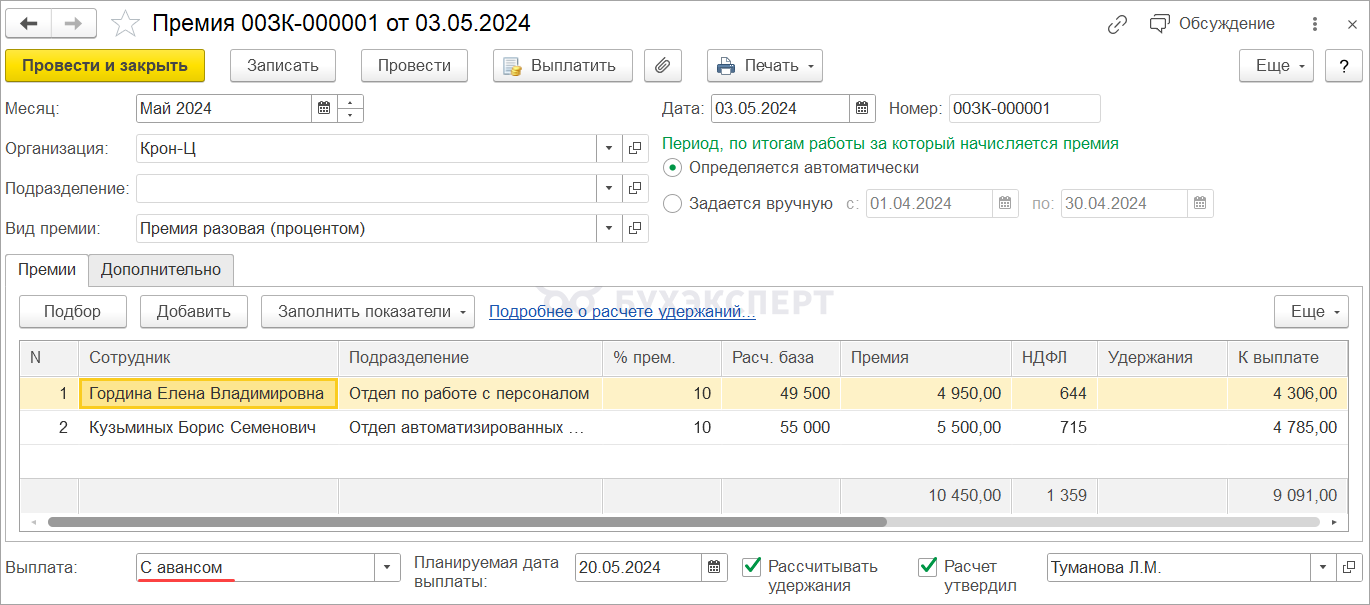The image size is (1370, 605).
Task: Toggle the Расчет утвердил checkbox
Action: [927, 567]
